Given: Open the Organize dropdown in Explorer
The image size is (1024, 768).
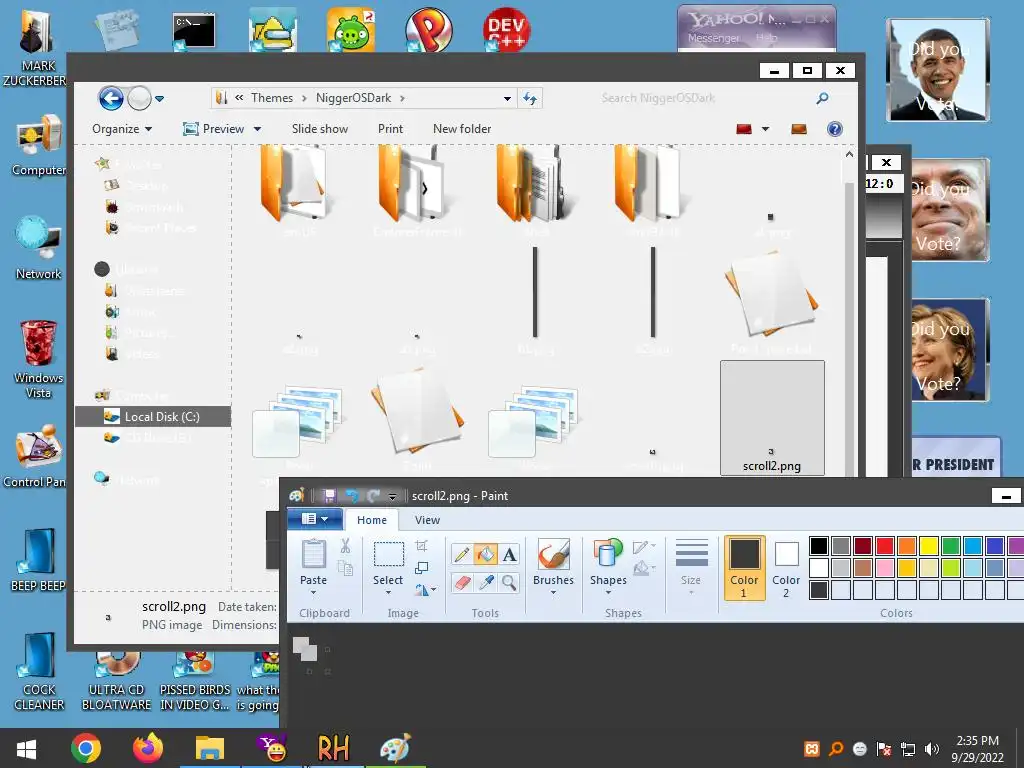Looking at the screenshot, I should (x=122, y=129).
